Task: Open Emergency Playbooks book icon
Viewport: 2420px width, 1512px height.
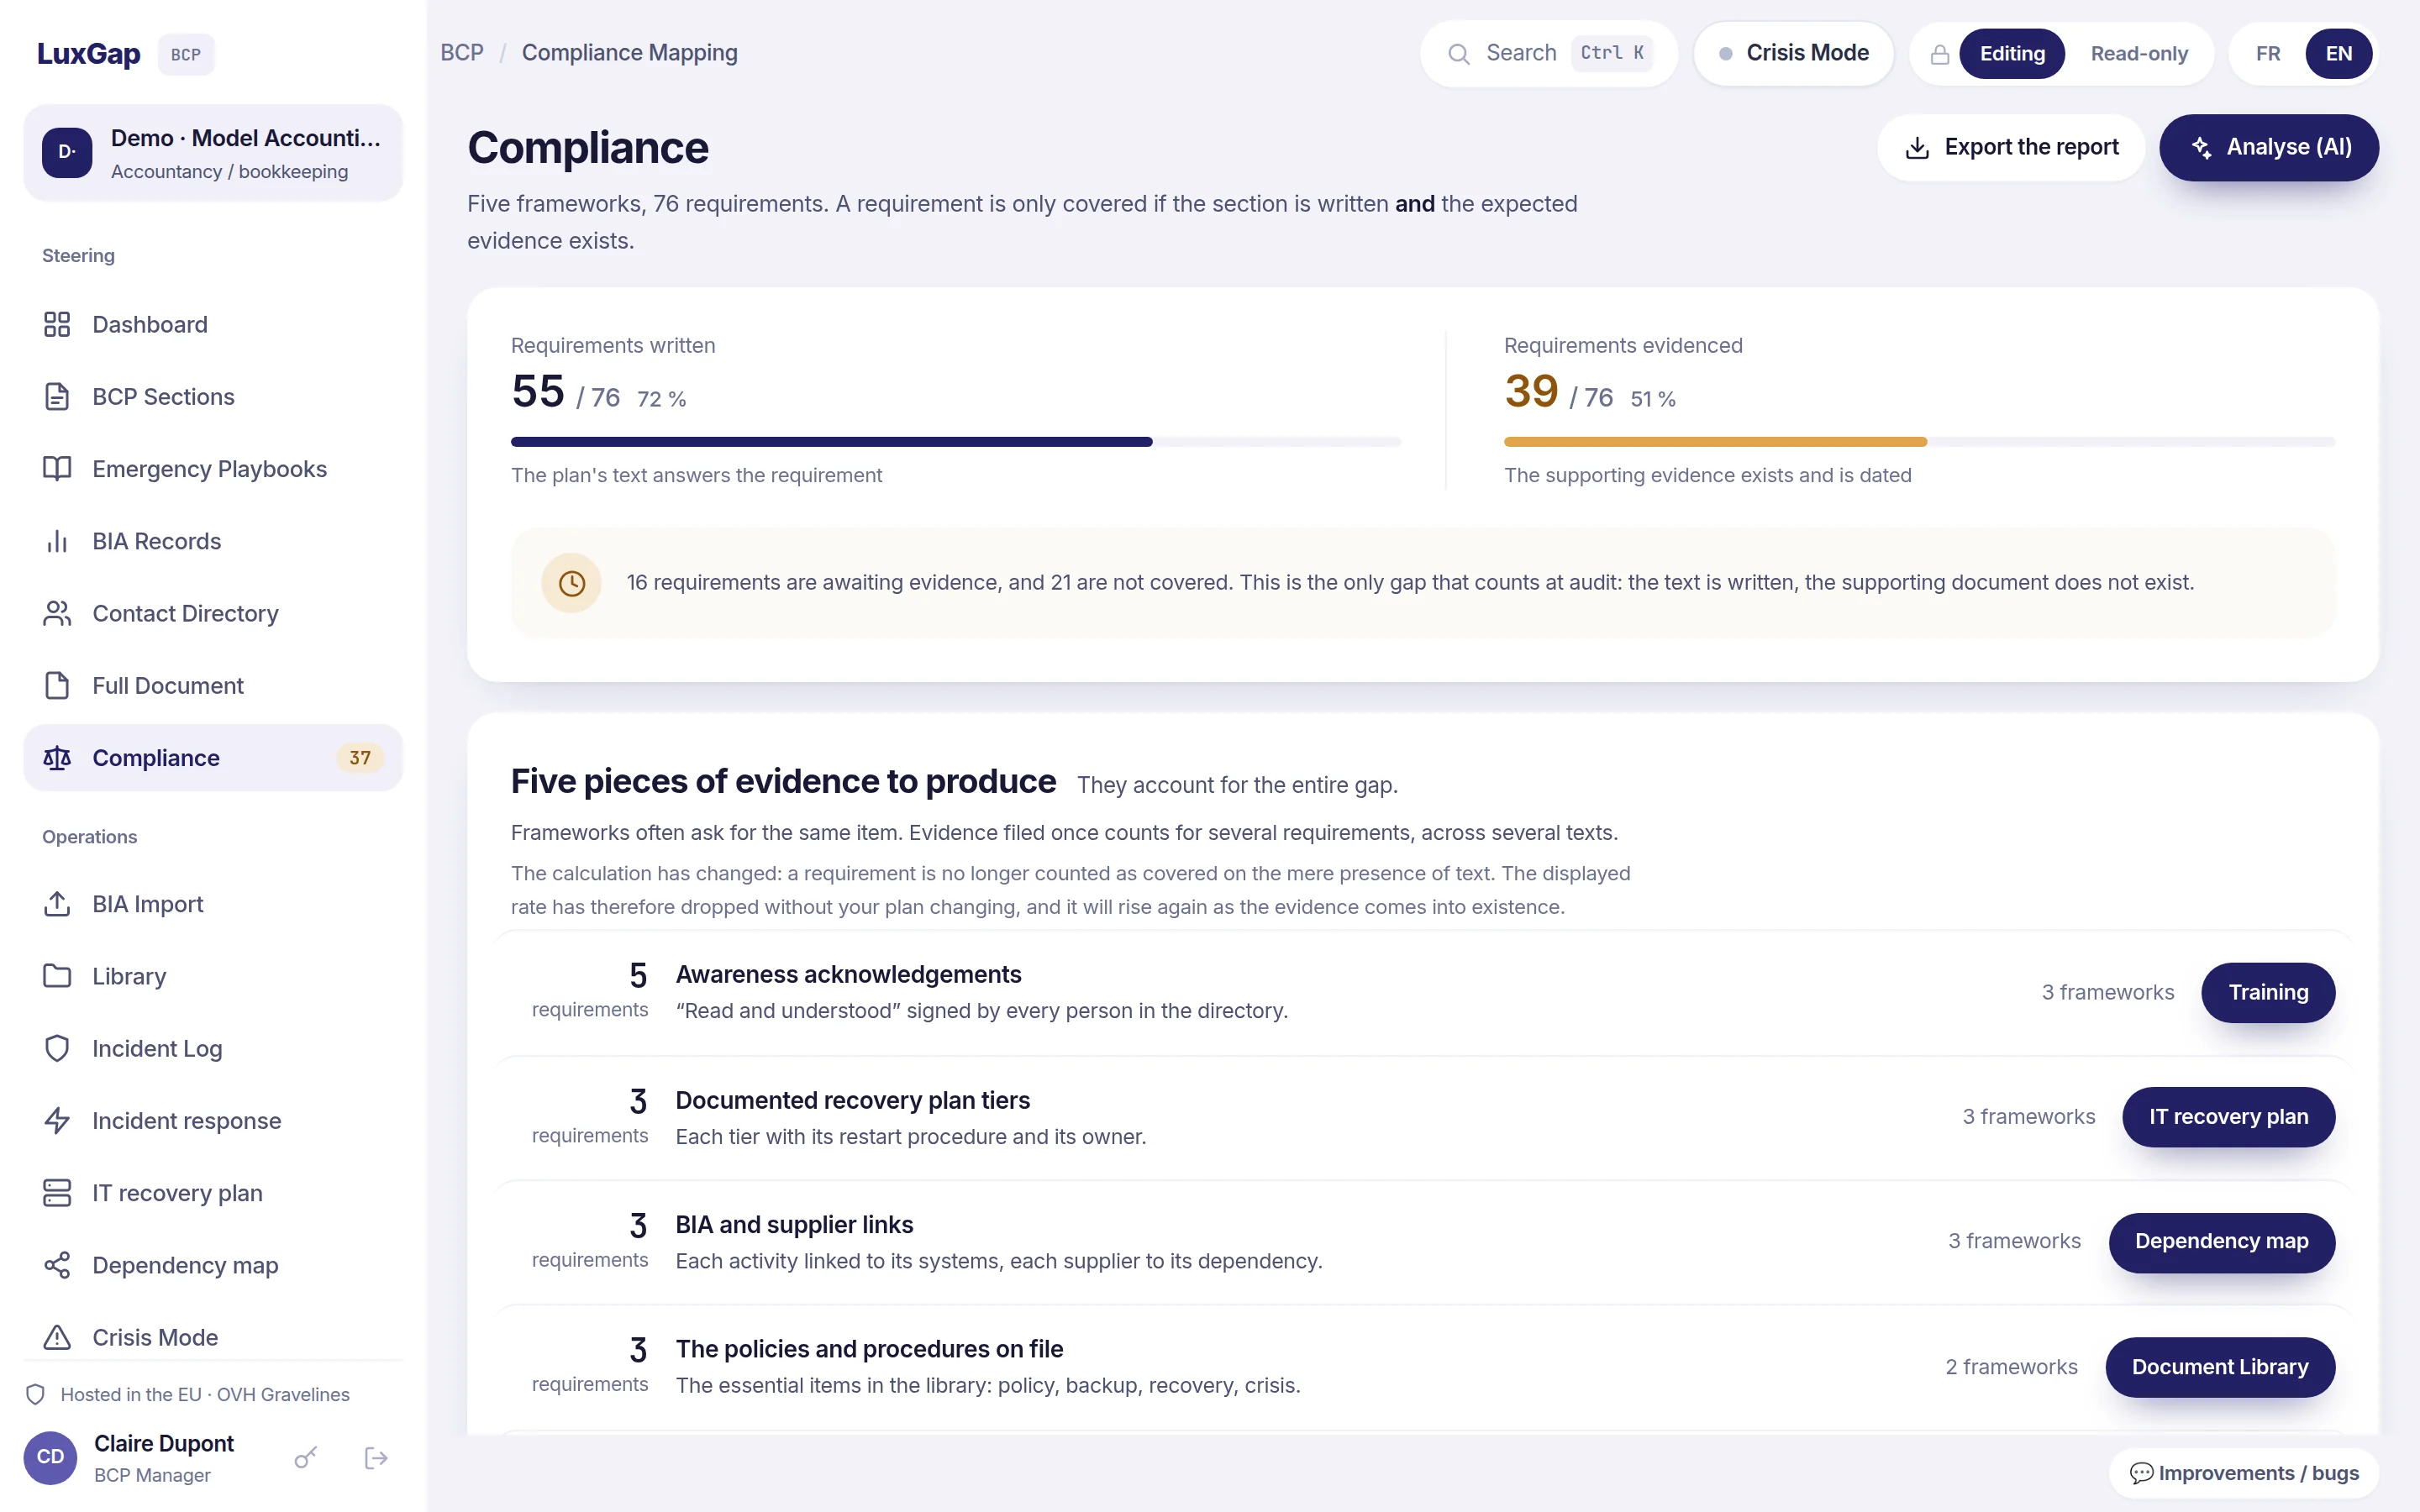Action: coord(57,469)
